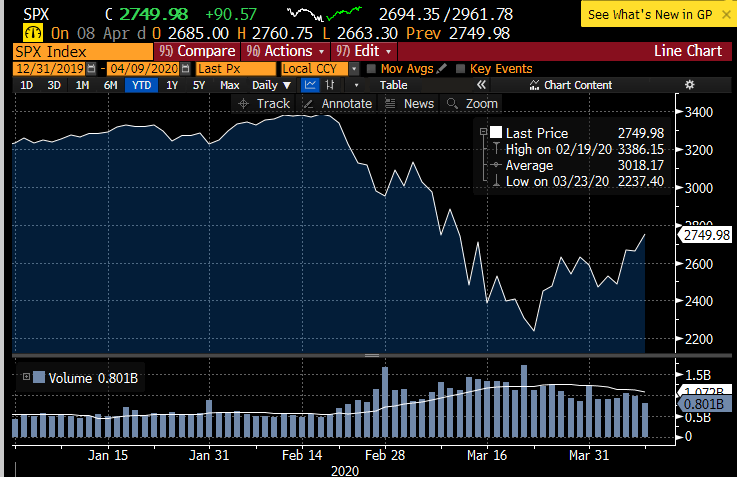Activate the Track crosshair tool

pyautogui.click(x=264, y=103)
